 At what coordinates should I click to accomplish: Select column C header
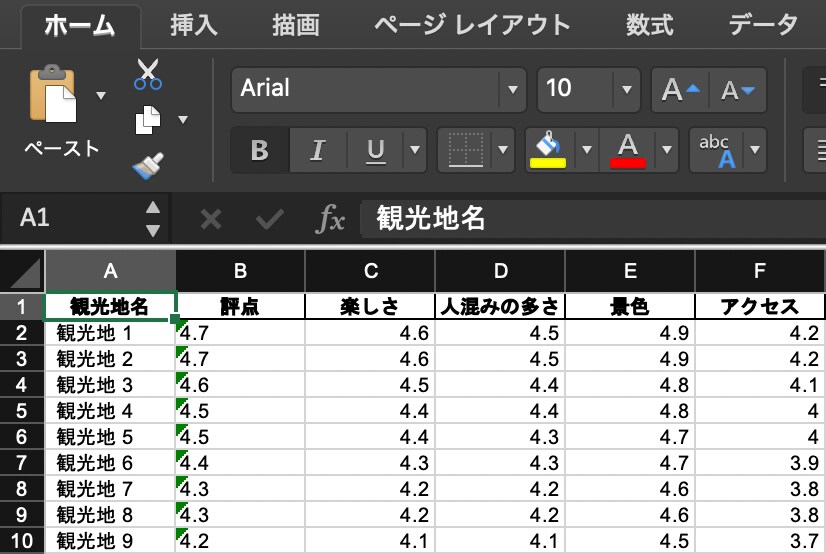[x=370, y=271]
